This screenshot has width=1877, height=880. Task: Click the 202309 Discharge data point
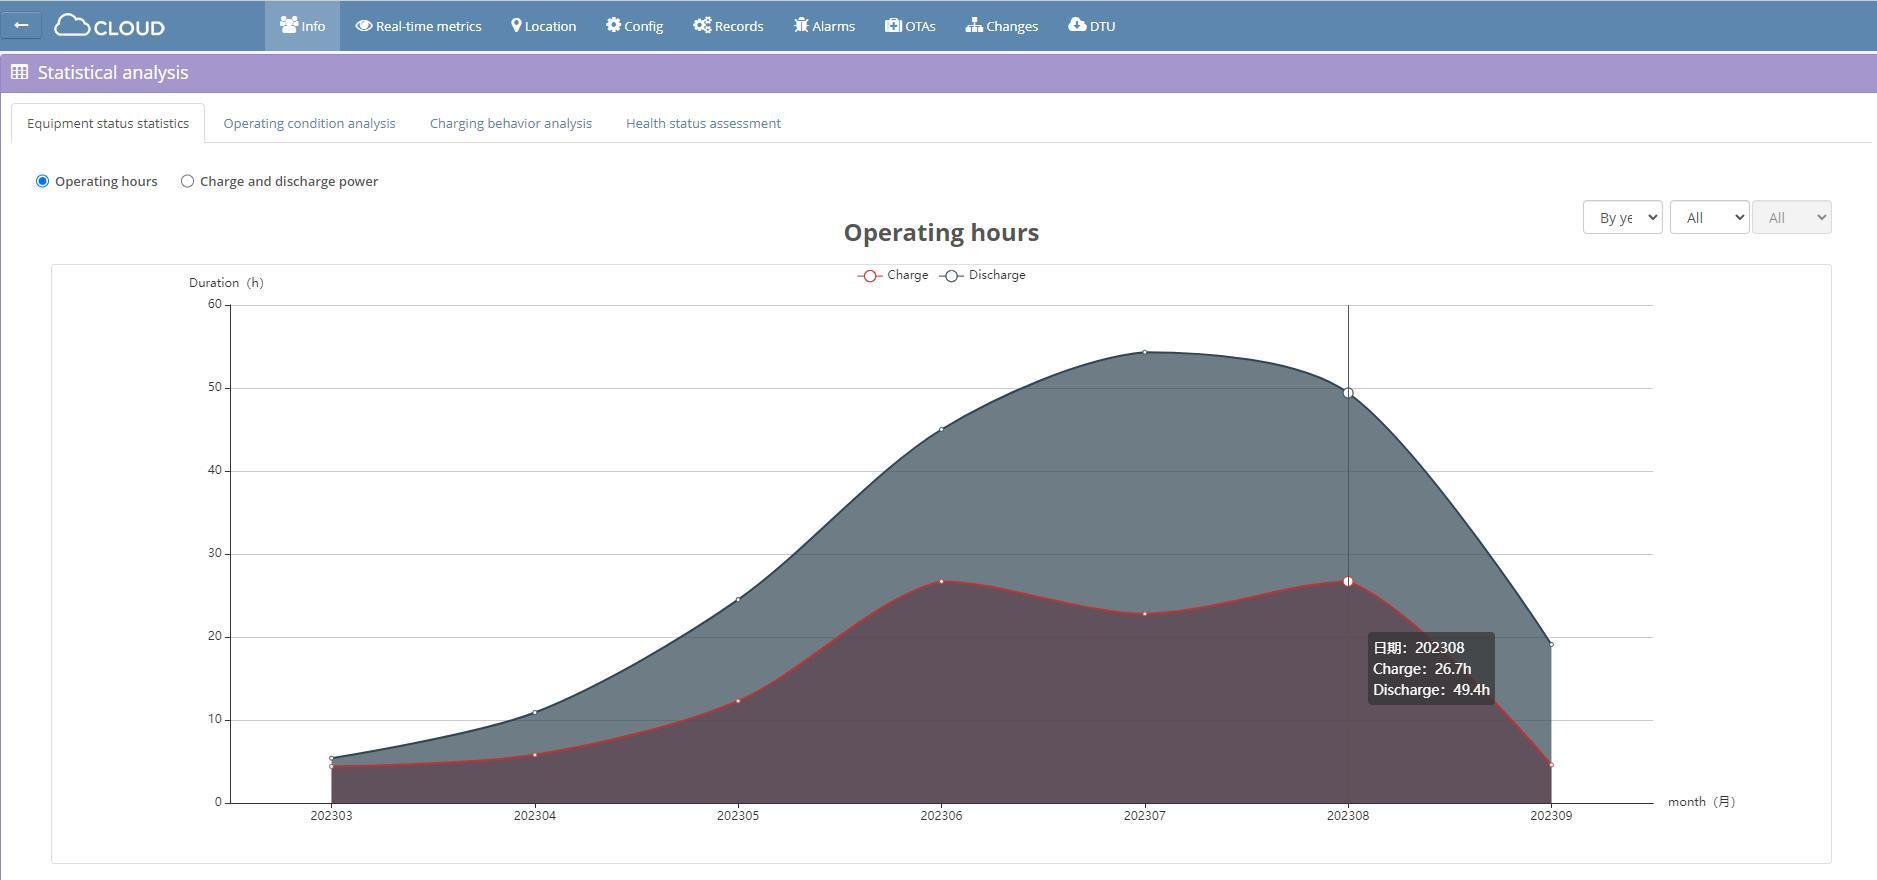tap(1551, 644)
